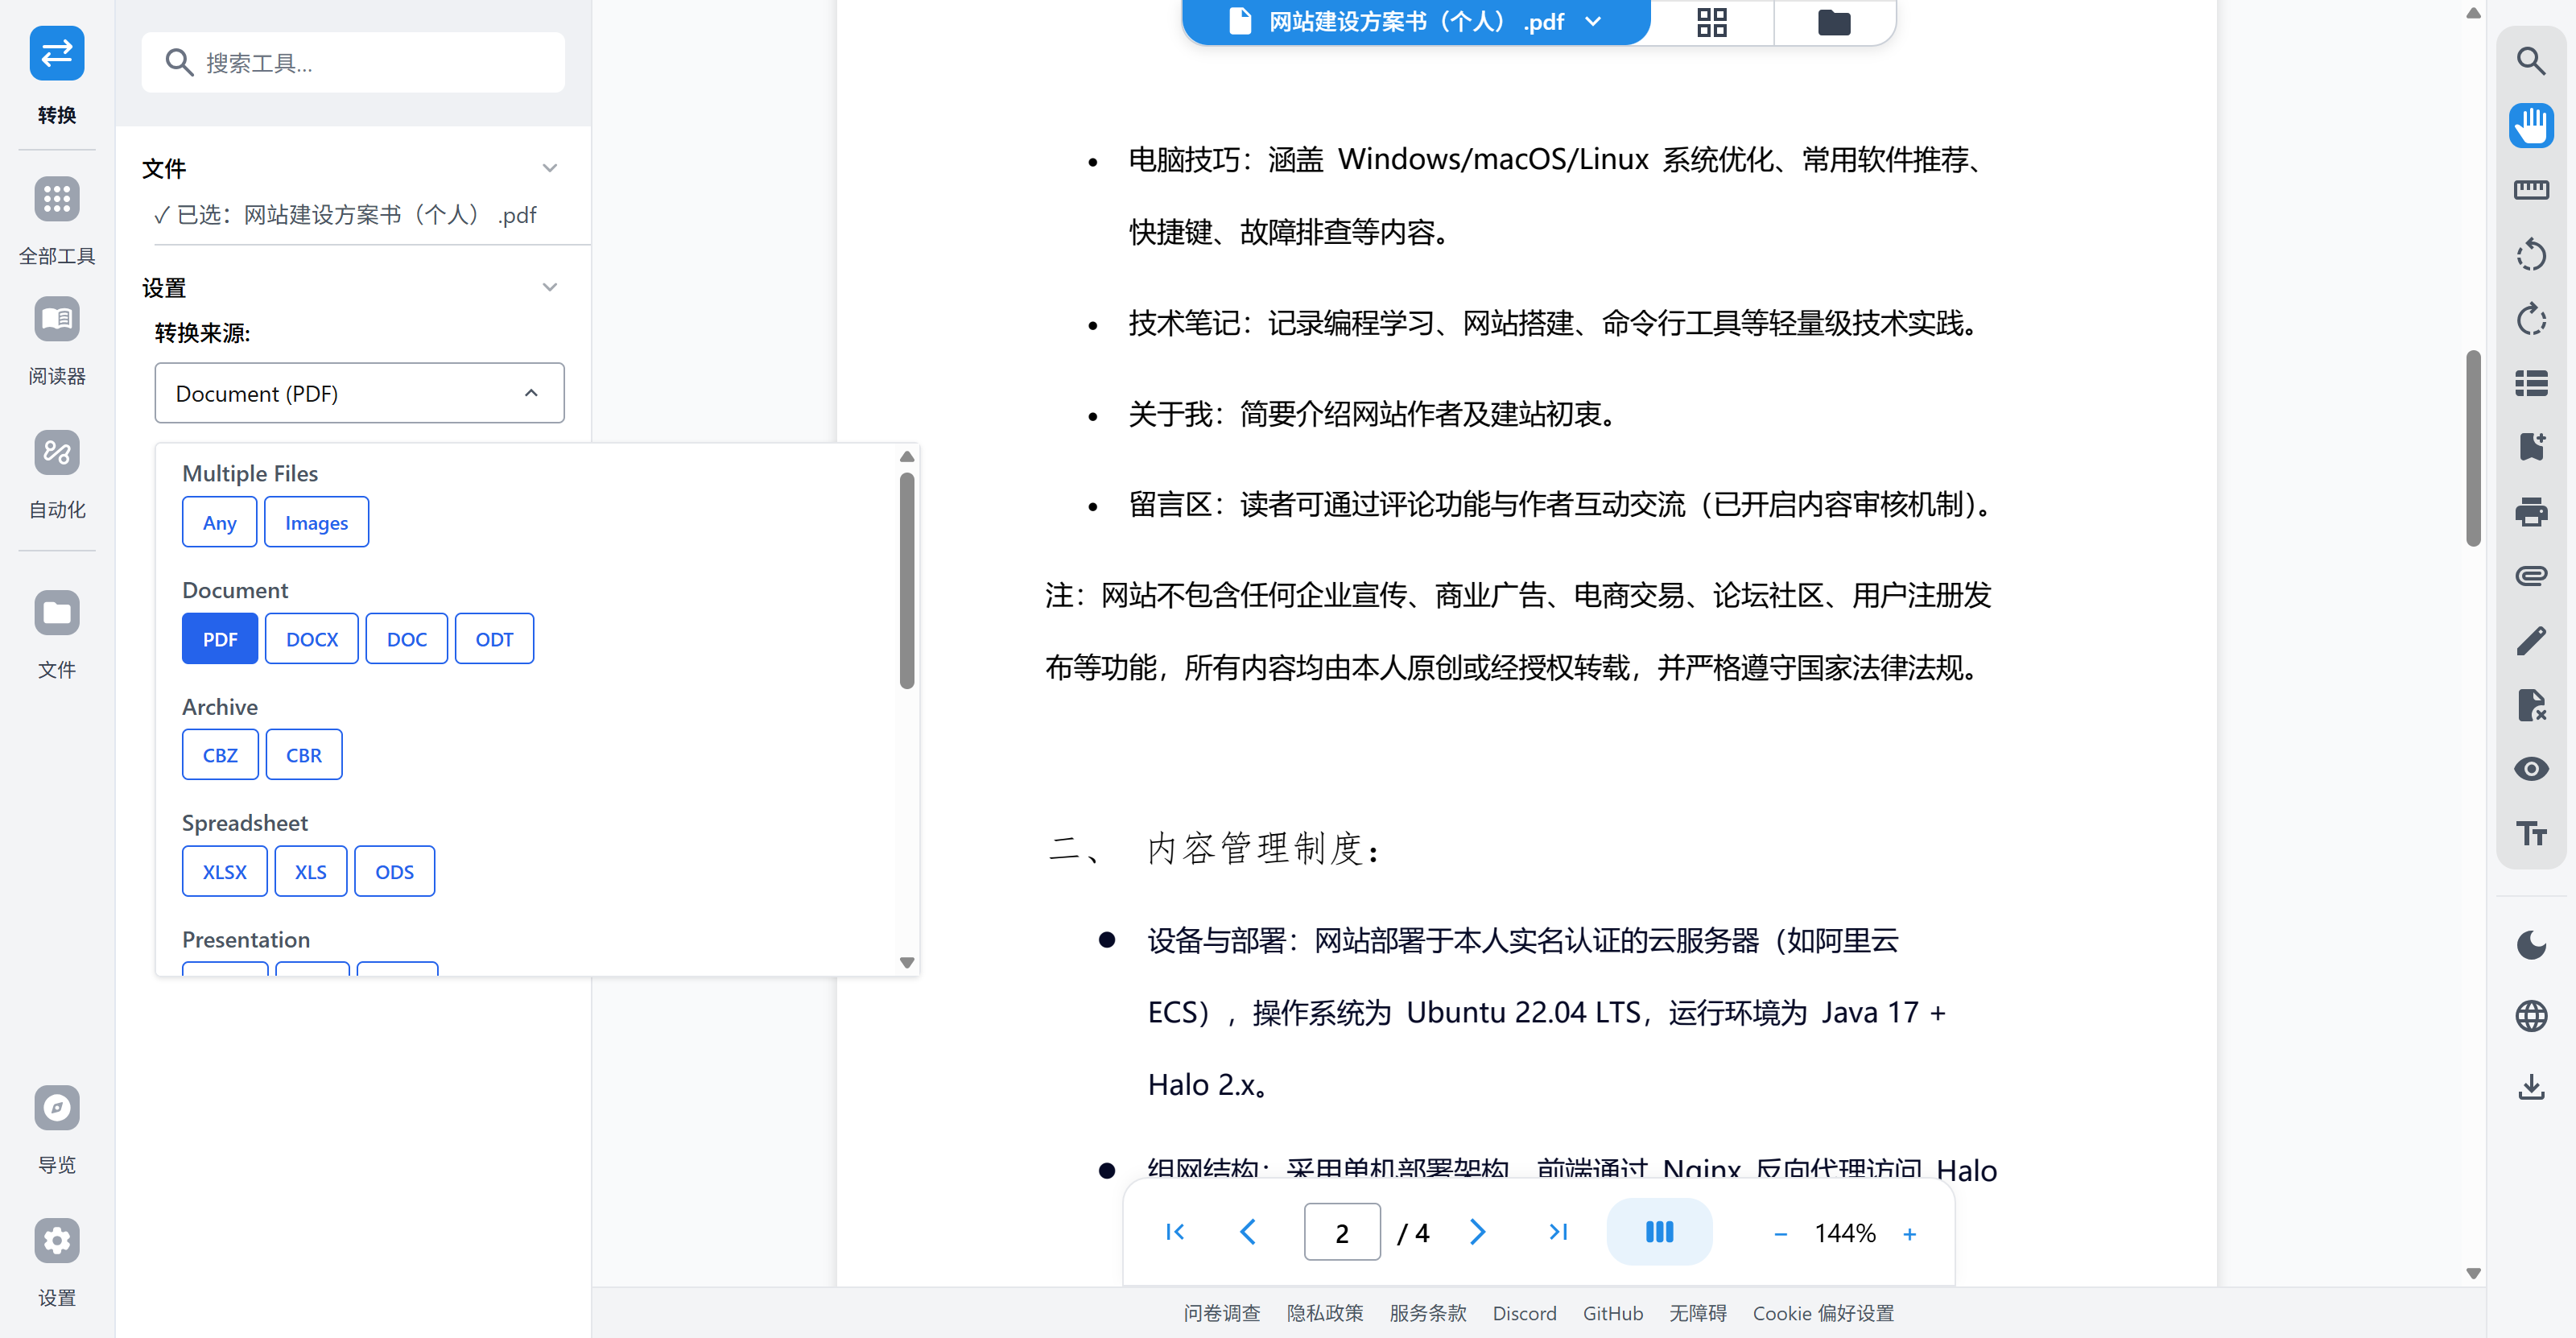Rotate the page counterclockwise

[x=2530, y=255]
